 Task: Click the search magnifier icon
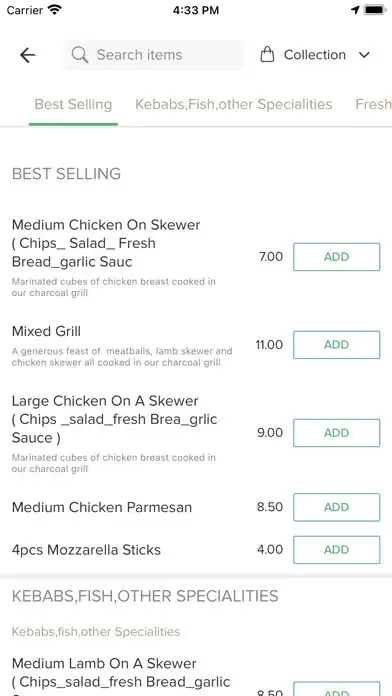pos(80,55)
